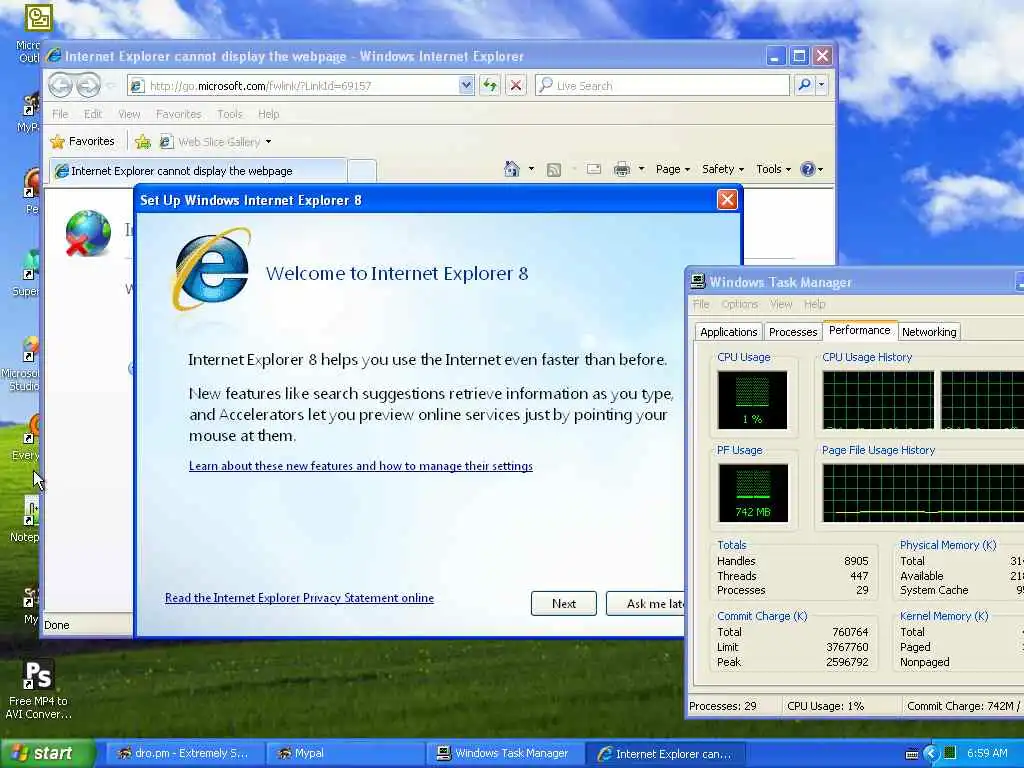The width and height of the screenshot is (1024, 768).
Task: Open the Task Manager Help menu
Action: [814, 304]
